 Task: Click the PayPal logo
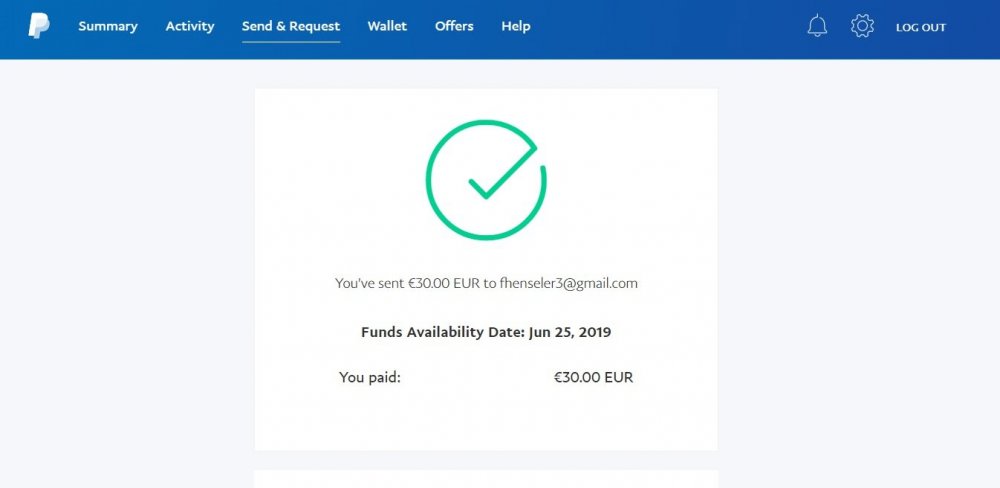coord(39,26)
